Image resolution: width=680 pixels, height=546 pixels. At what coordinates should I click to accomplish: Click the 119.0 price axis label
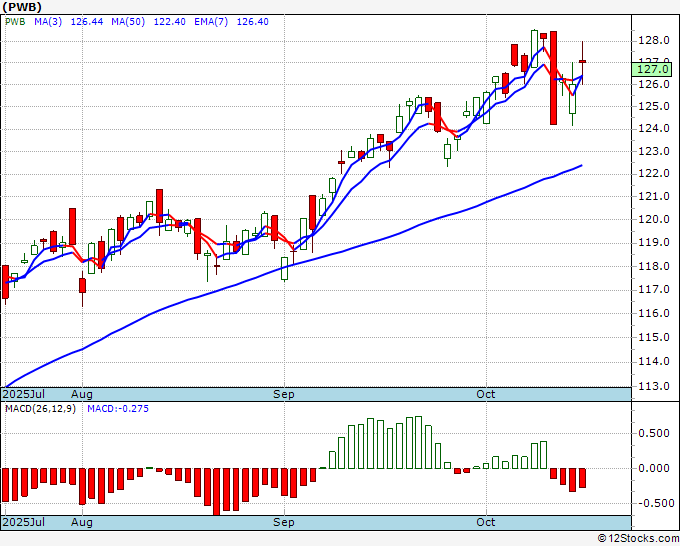[654, 242]
